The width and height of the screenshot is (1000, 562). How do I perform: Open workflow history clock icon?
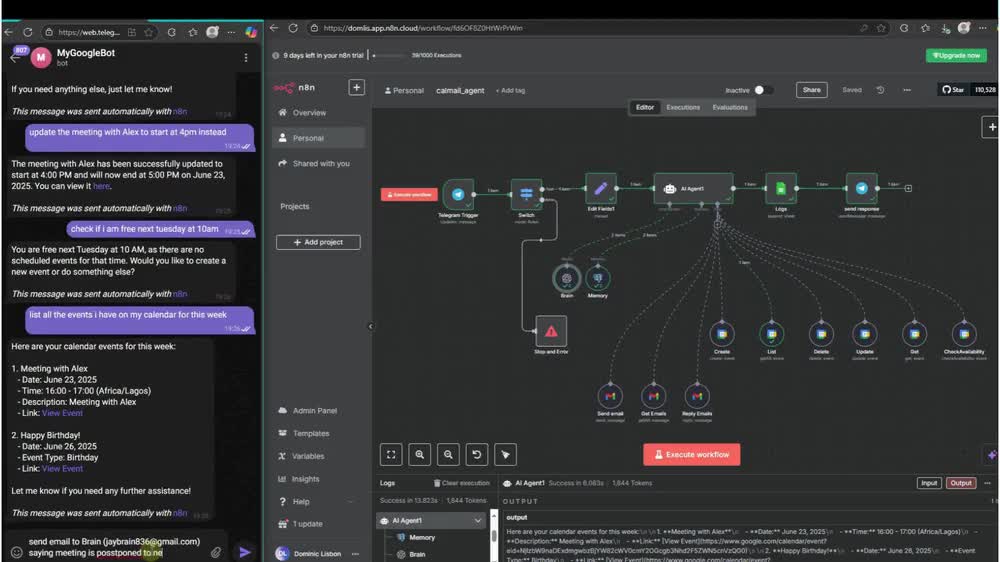click(x=880, y=90)
